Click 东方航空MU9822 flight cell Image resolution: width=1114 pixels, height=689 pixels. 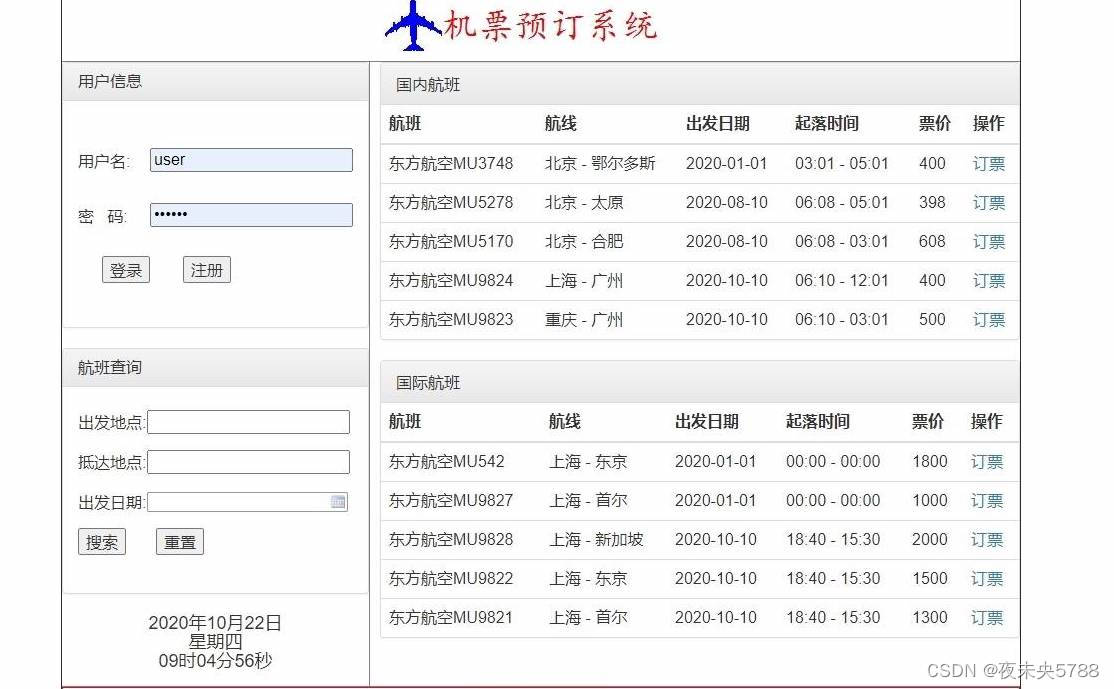click(x=450, y=579)
